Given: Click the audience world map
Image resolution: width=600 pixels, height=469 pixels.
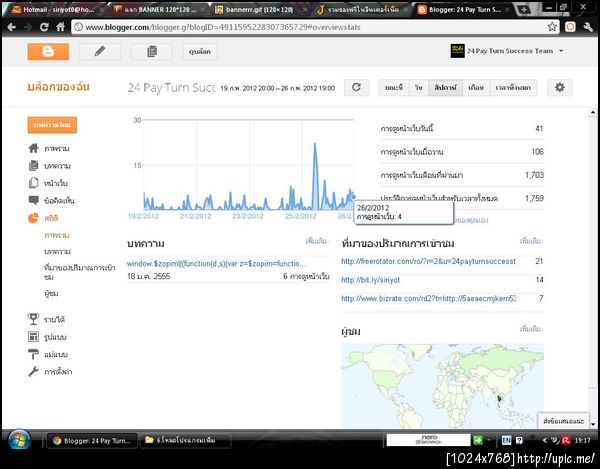Looking at the screenshot, I should pyautogui.click(x=442, y=385).
